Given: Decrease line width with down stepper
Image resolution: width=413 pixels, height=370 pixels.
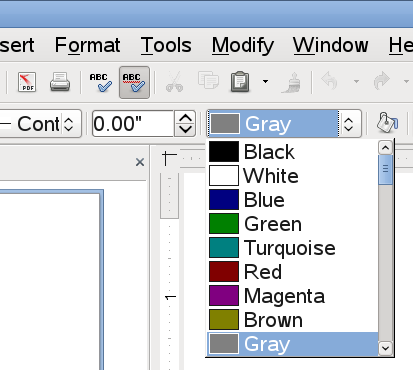Looking at the screenshot, I should [x=185, y=130].
